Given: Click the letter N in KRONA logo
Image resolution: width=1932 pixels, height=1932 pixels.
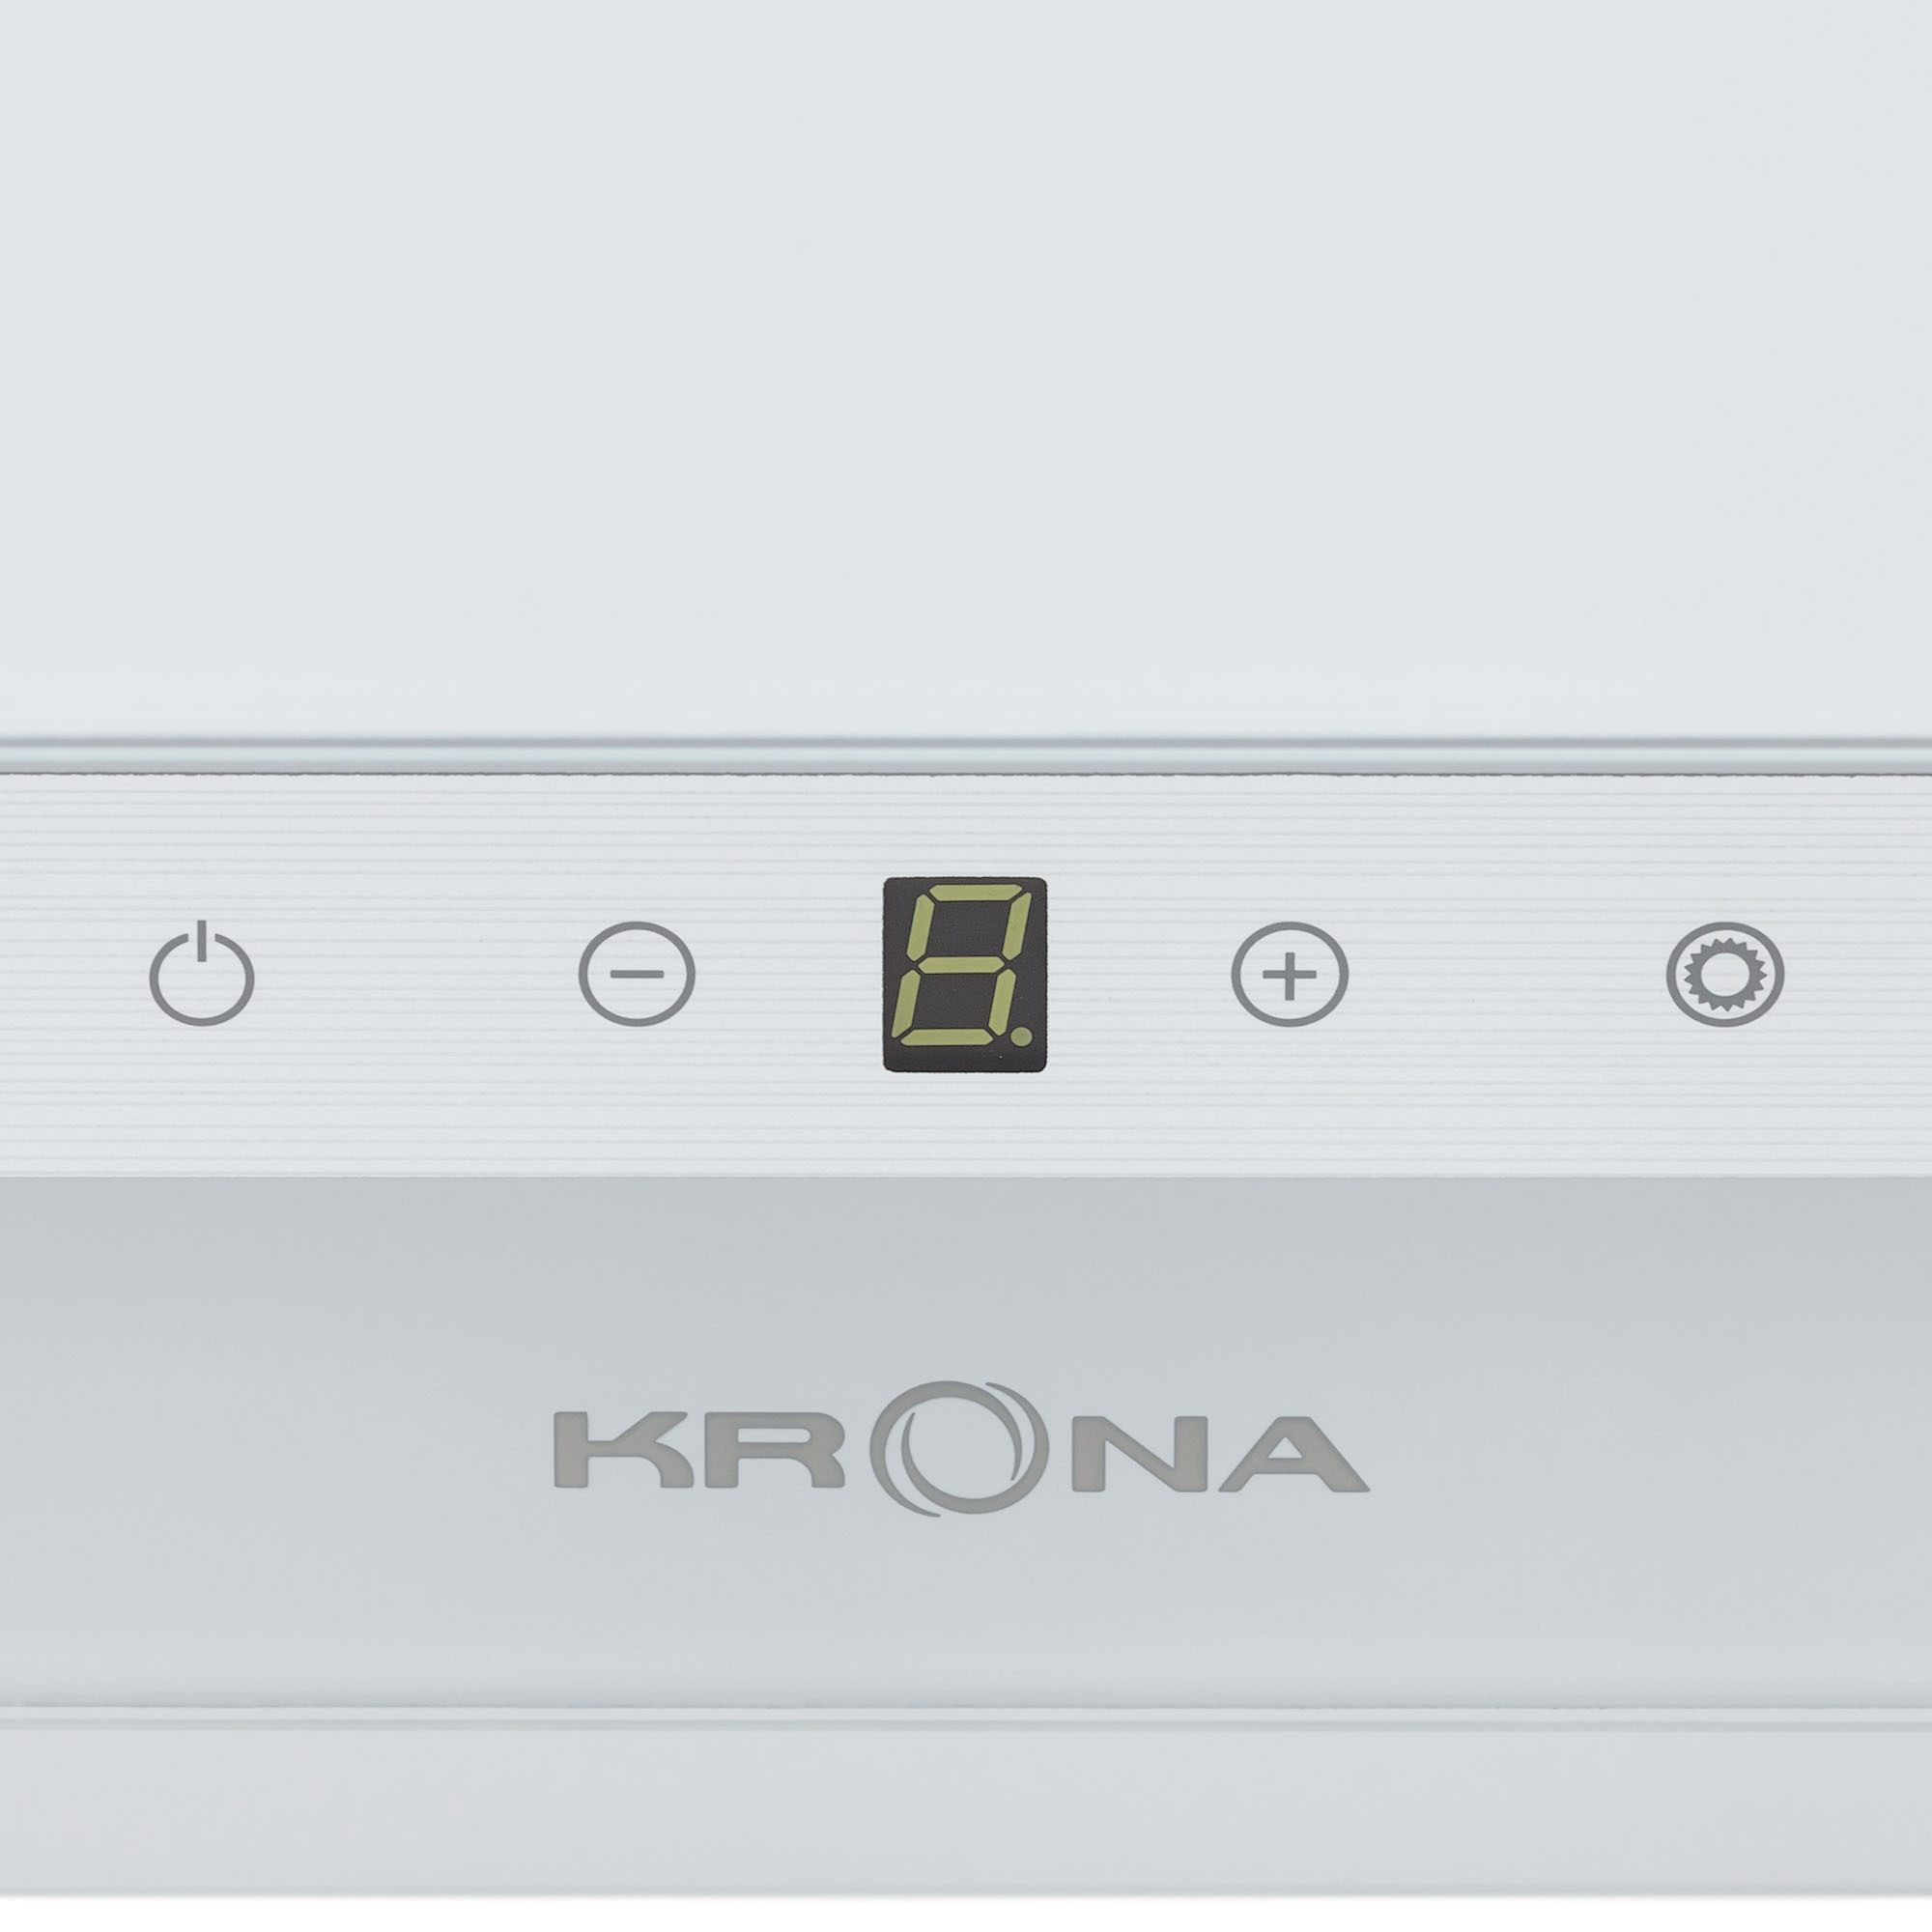Looking at the screenshot, I should click(1125, 1450).
